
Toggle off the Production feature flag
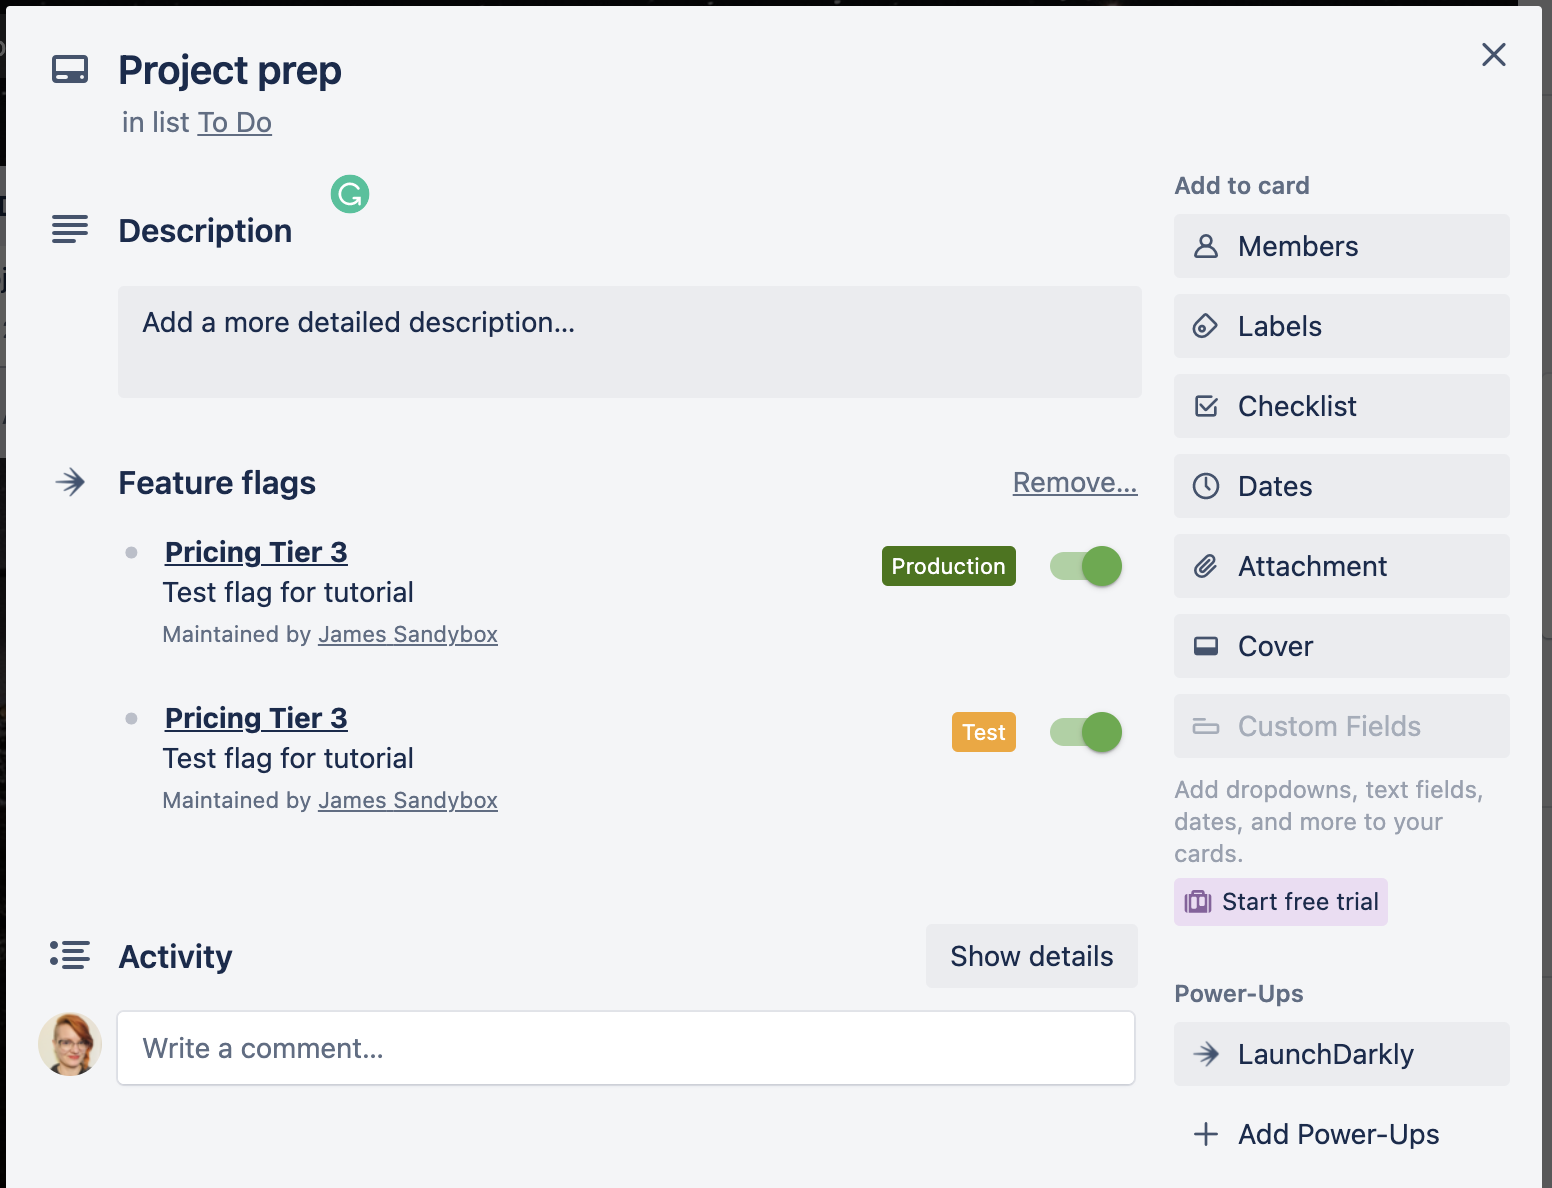pyautogui.click(x=1085, y=566)
